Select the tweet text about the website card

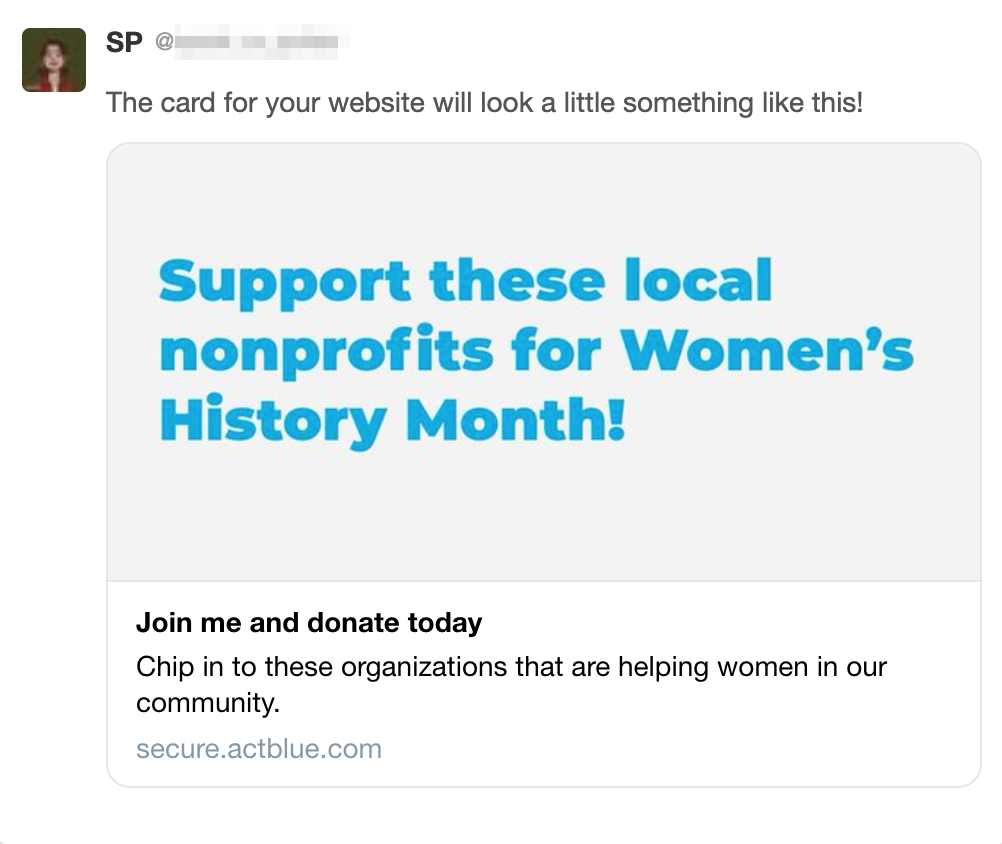pyautogui.click(x=485, y=102)
